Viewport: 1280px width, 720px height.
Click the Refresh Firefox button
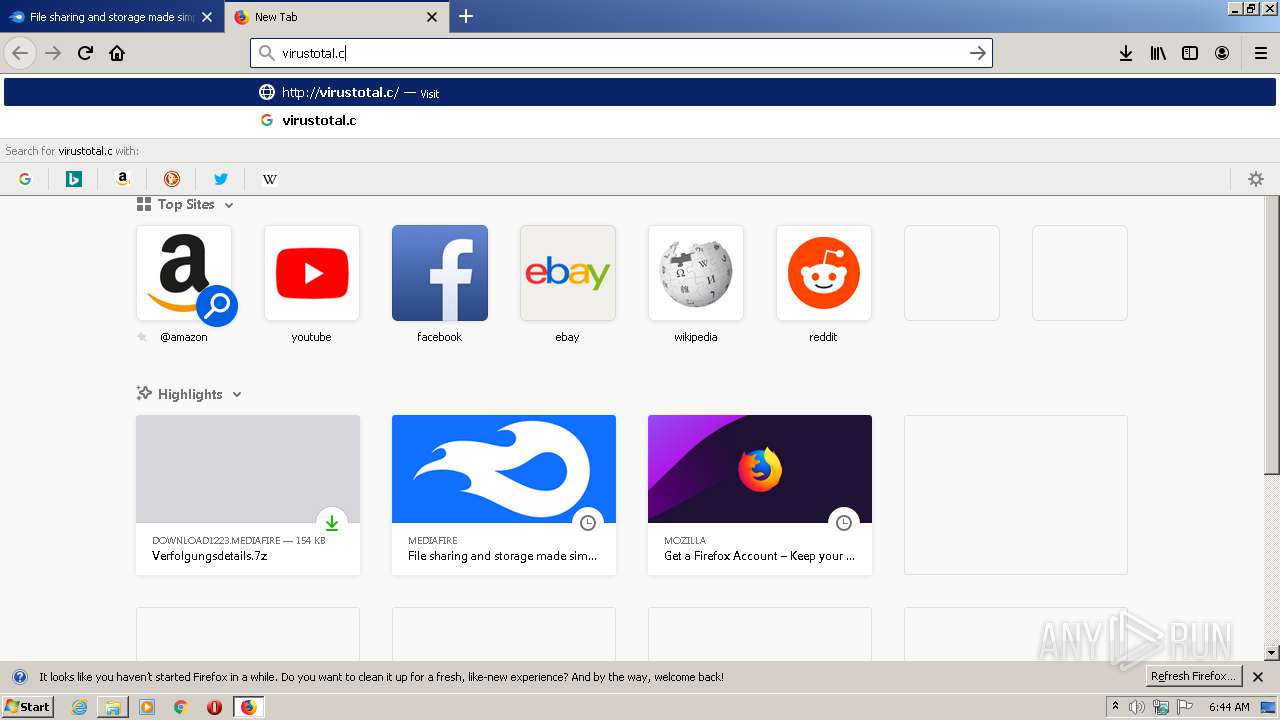point(1193,676)
